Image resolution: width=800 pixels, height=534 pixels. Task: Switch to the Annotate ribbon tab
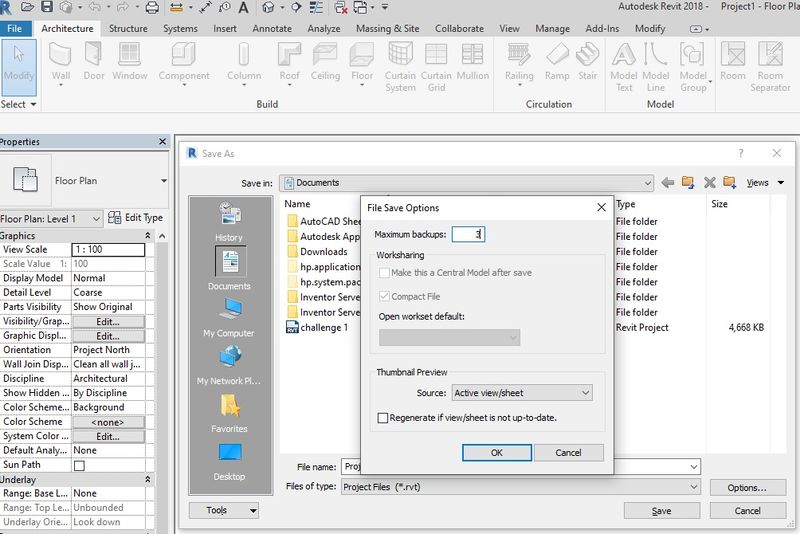(272, 29)
